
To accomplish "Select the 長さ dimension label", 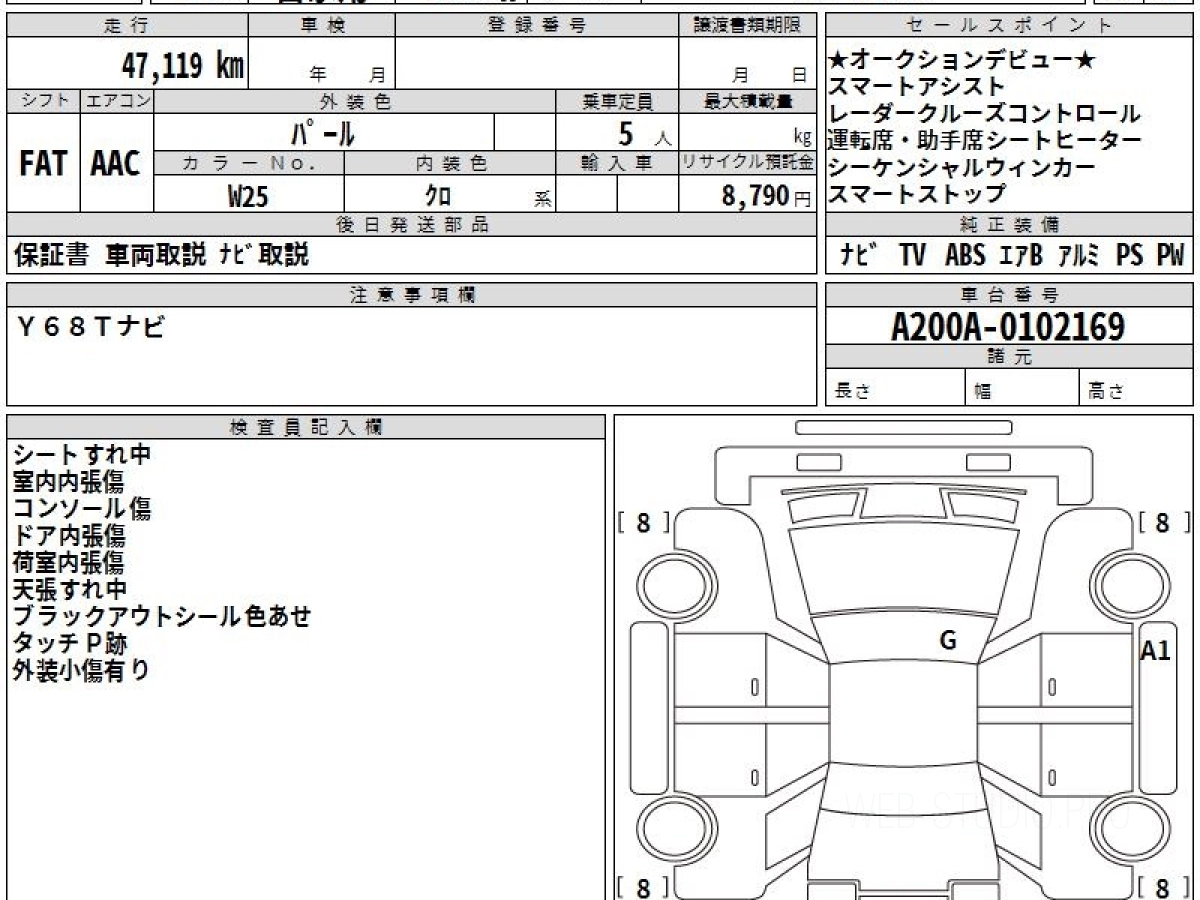I will point(852,392).
